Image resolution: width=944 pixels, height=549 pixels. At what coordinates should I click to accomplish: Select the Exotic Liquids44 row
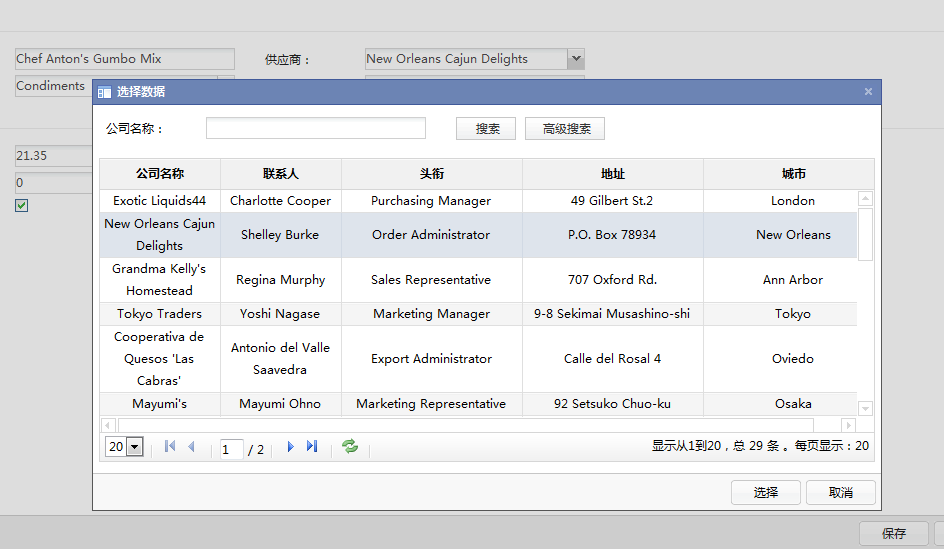[478, 201]
